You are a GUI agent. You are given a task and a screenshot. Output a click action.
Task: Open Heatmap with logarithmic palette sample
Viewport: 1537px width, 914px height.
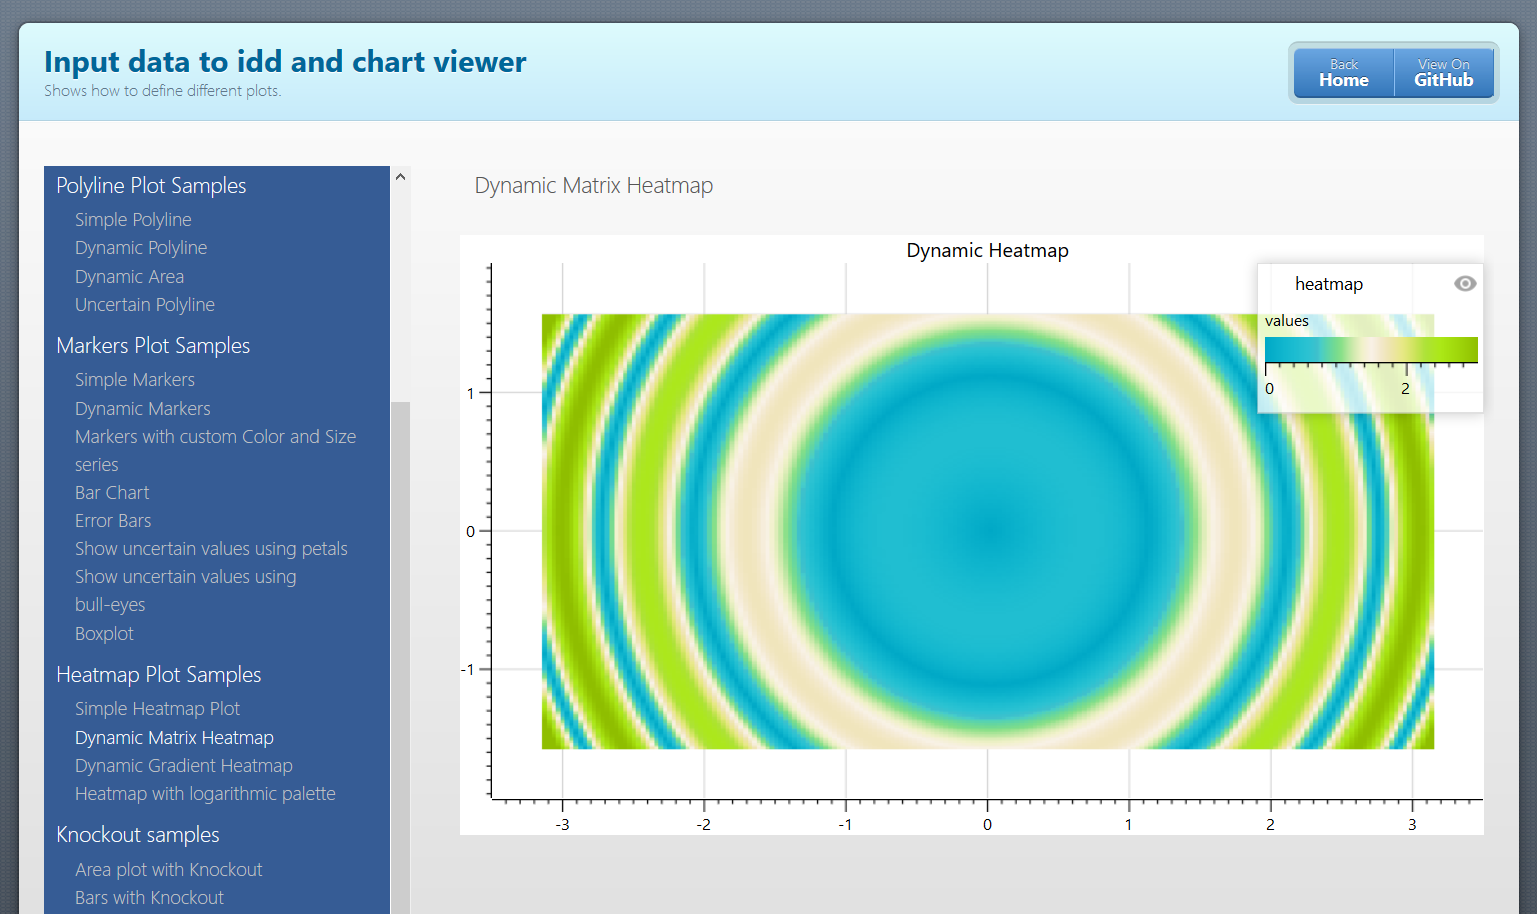point(205,794)
